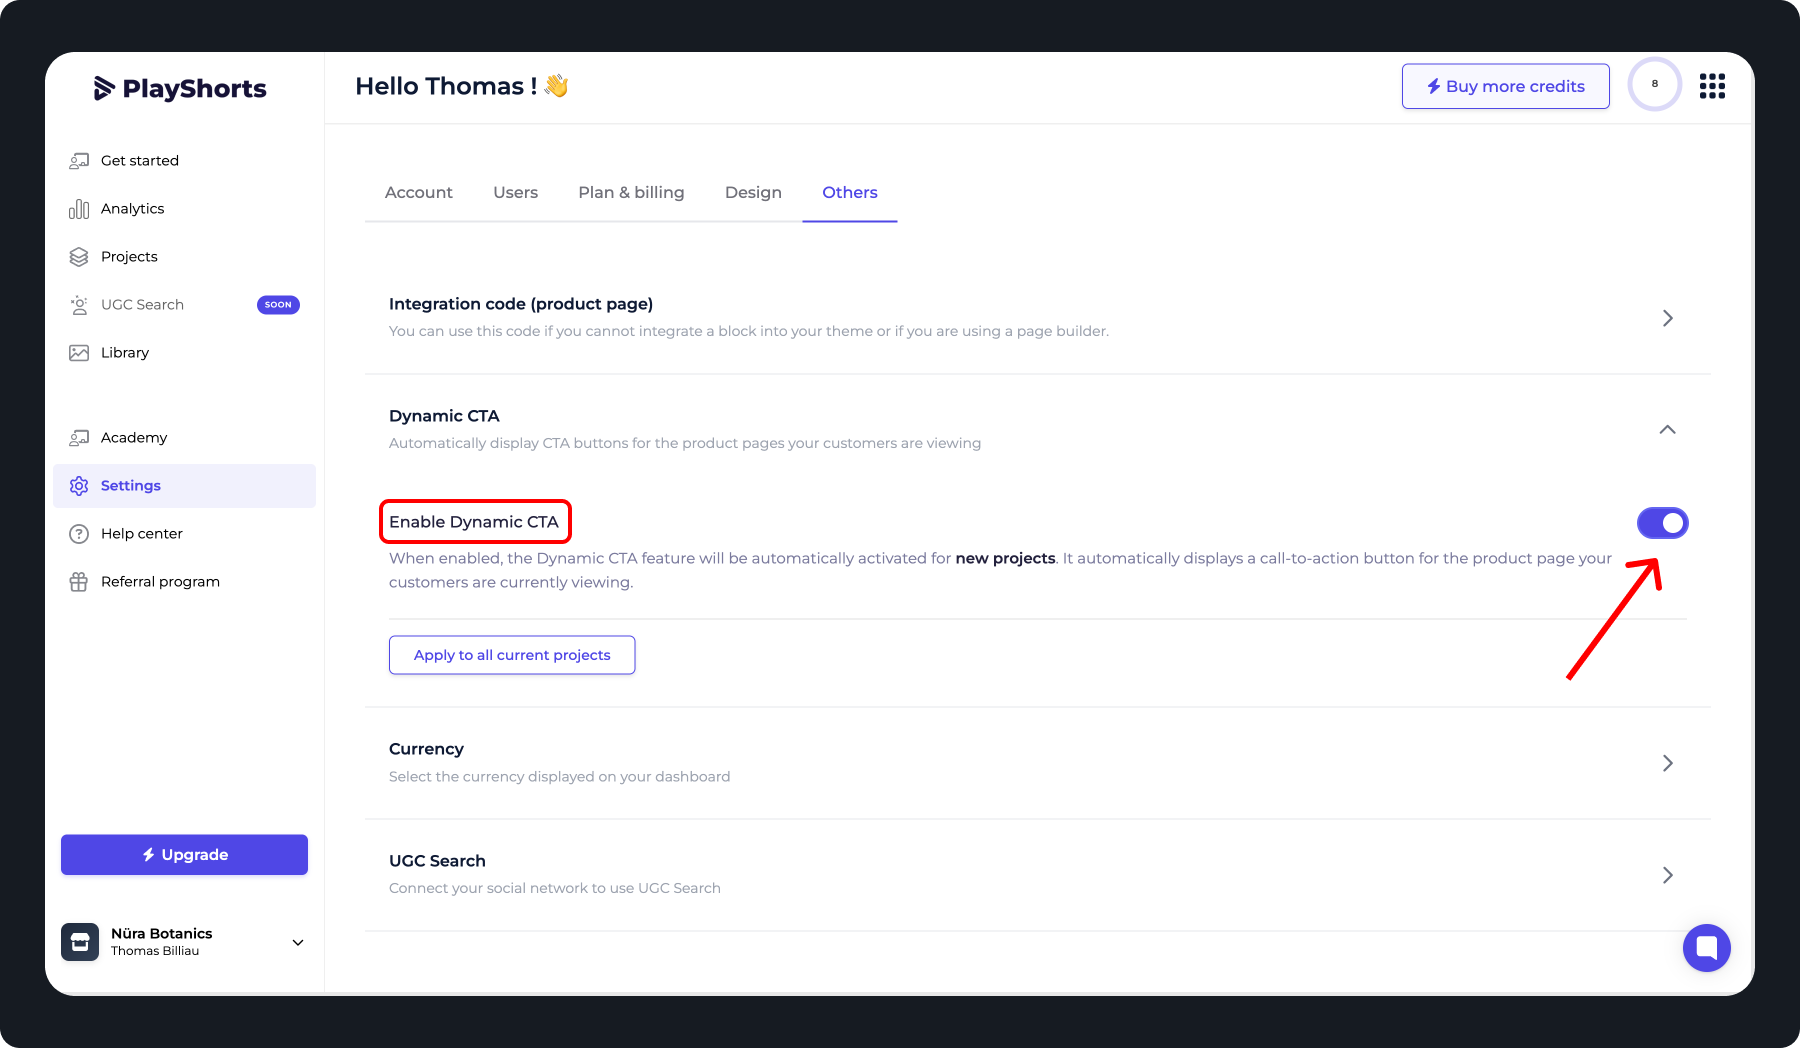Viewport: 1800px width, 1048px height.
Task: Click the Get started sidebar icon
Action: coord(79,161)
